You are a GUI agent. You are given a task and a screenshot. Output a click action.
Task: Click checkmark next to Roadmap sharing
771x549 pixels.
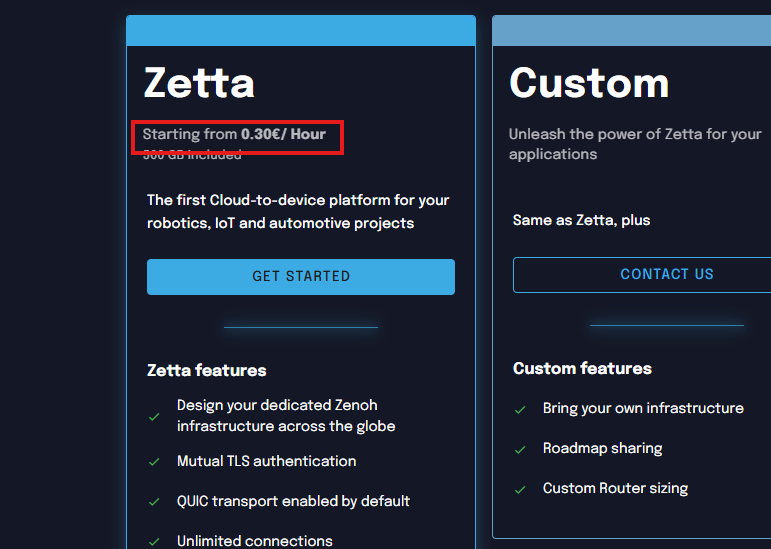click(x=520, y=449)
